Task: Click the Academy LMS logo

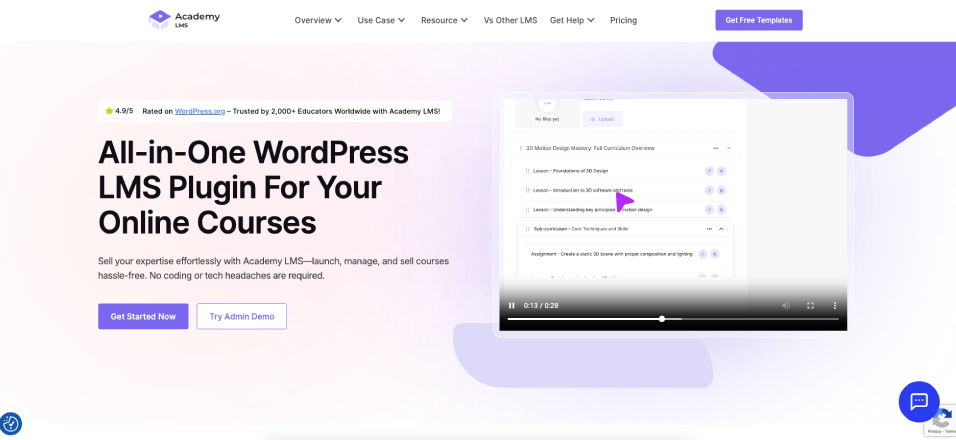Action: 184,20
